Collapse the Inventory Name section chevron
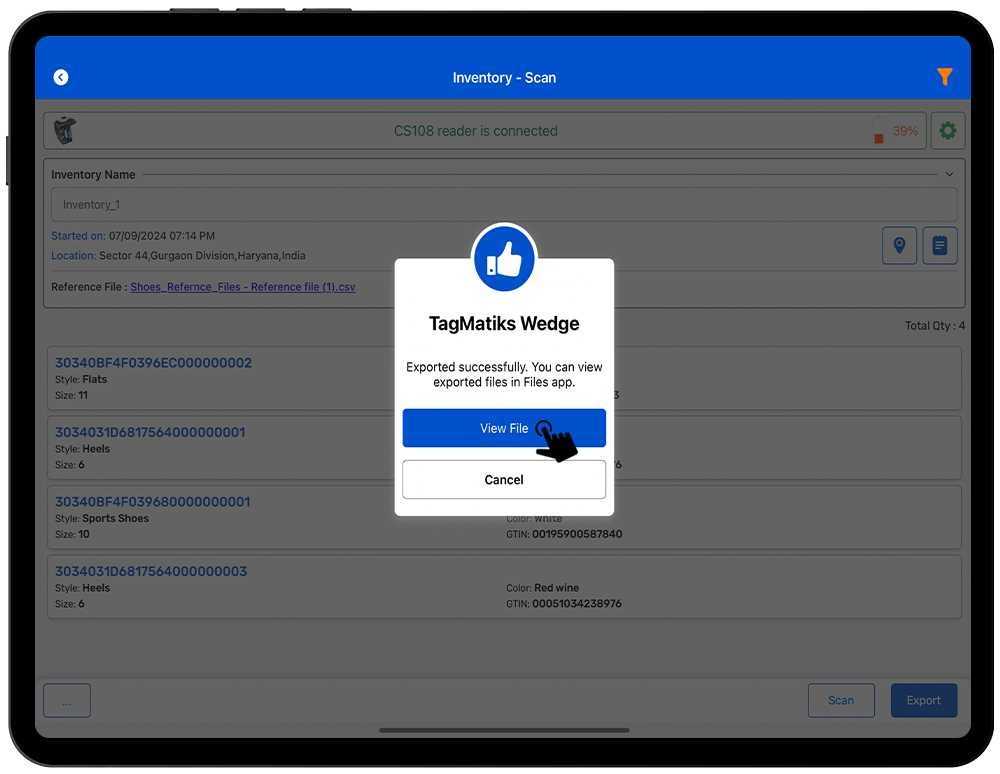Viewport: 1000px width, 774px height. pos(949,174)
